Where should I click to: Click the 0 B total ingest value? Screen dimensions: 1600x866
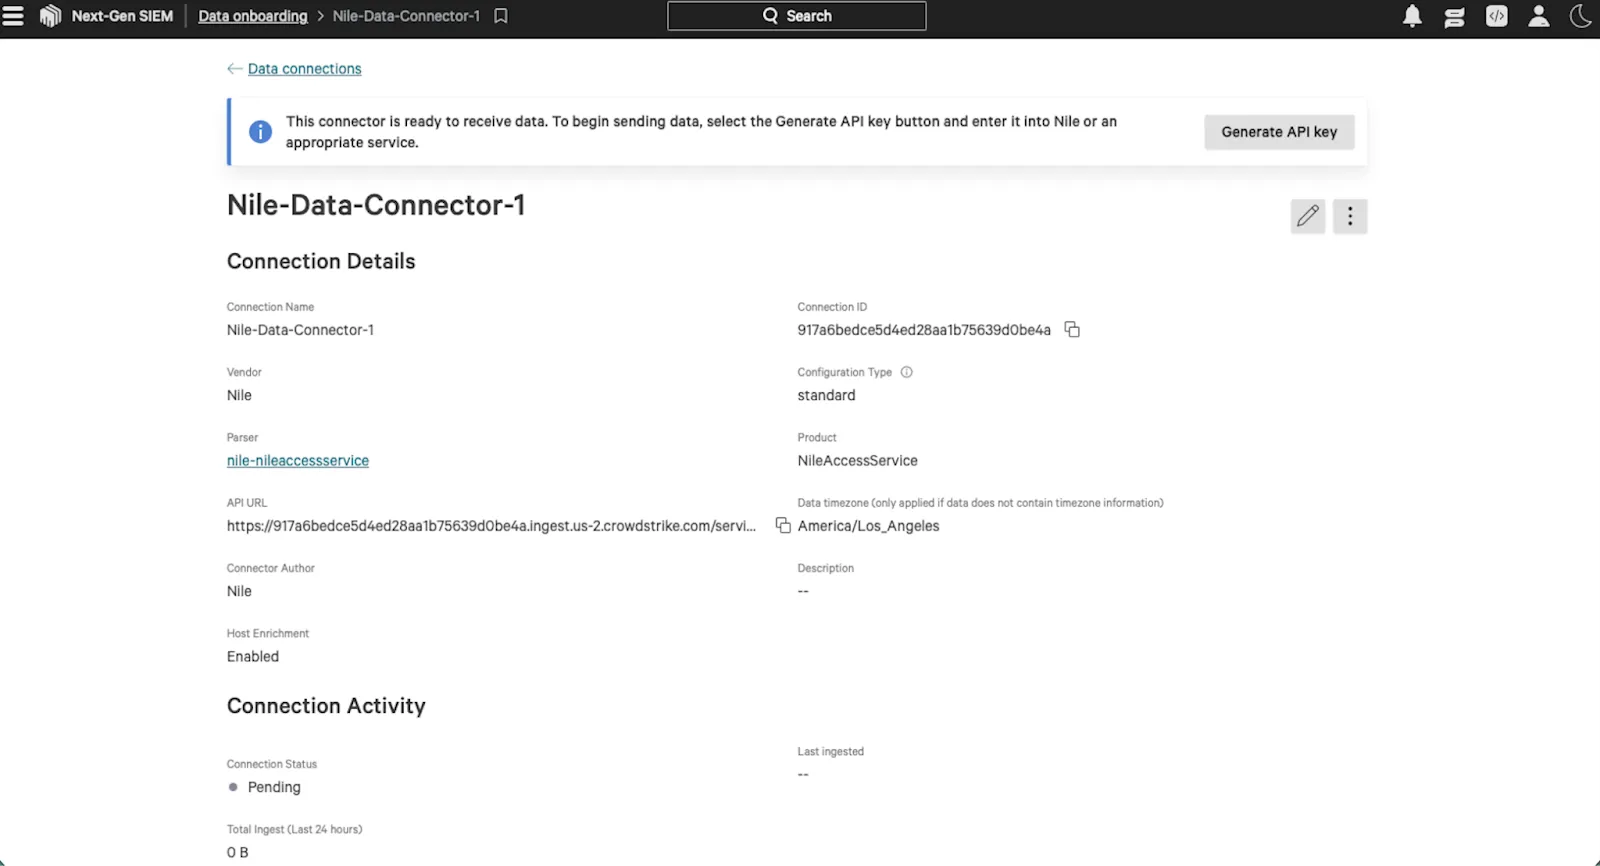coord(238,853)
